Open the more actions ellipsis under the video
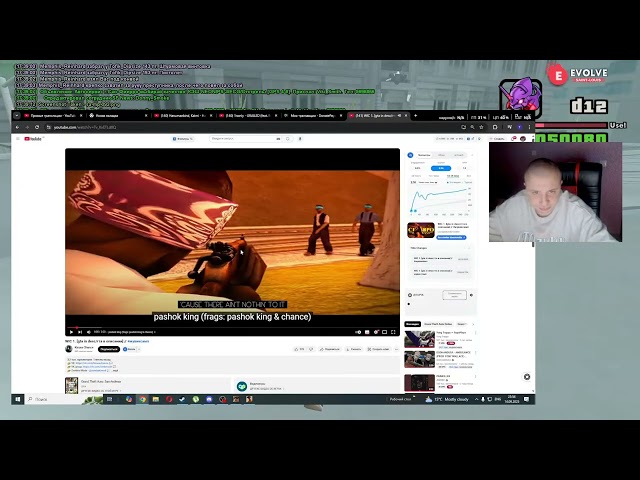This screenshot has height=480, width=640. (x=396, y=349)
